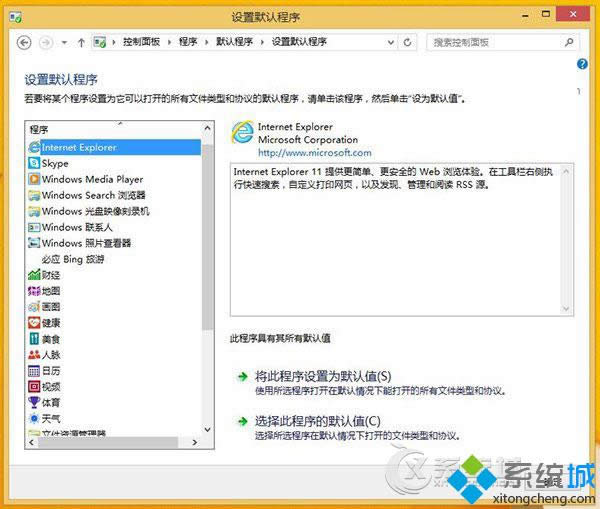The image size is (600, 509).
Task: Click the program list horizontal scrollbar thumb
Action: tap(108, 442)
